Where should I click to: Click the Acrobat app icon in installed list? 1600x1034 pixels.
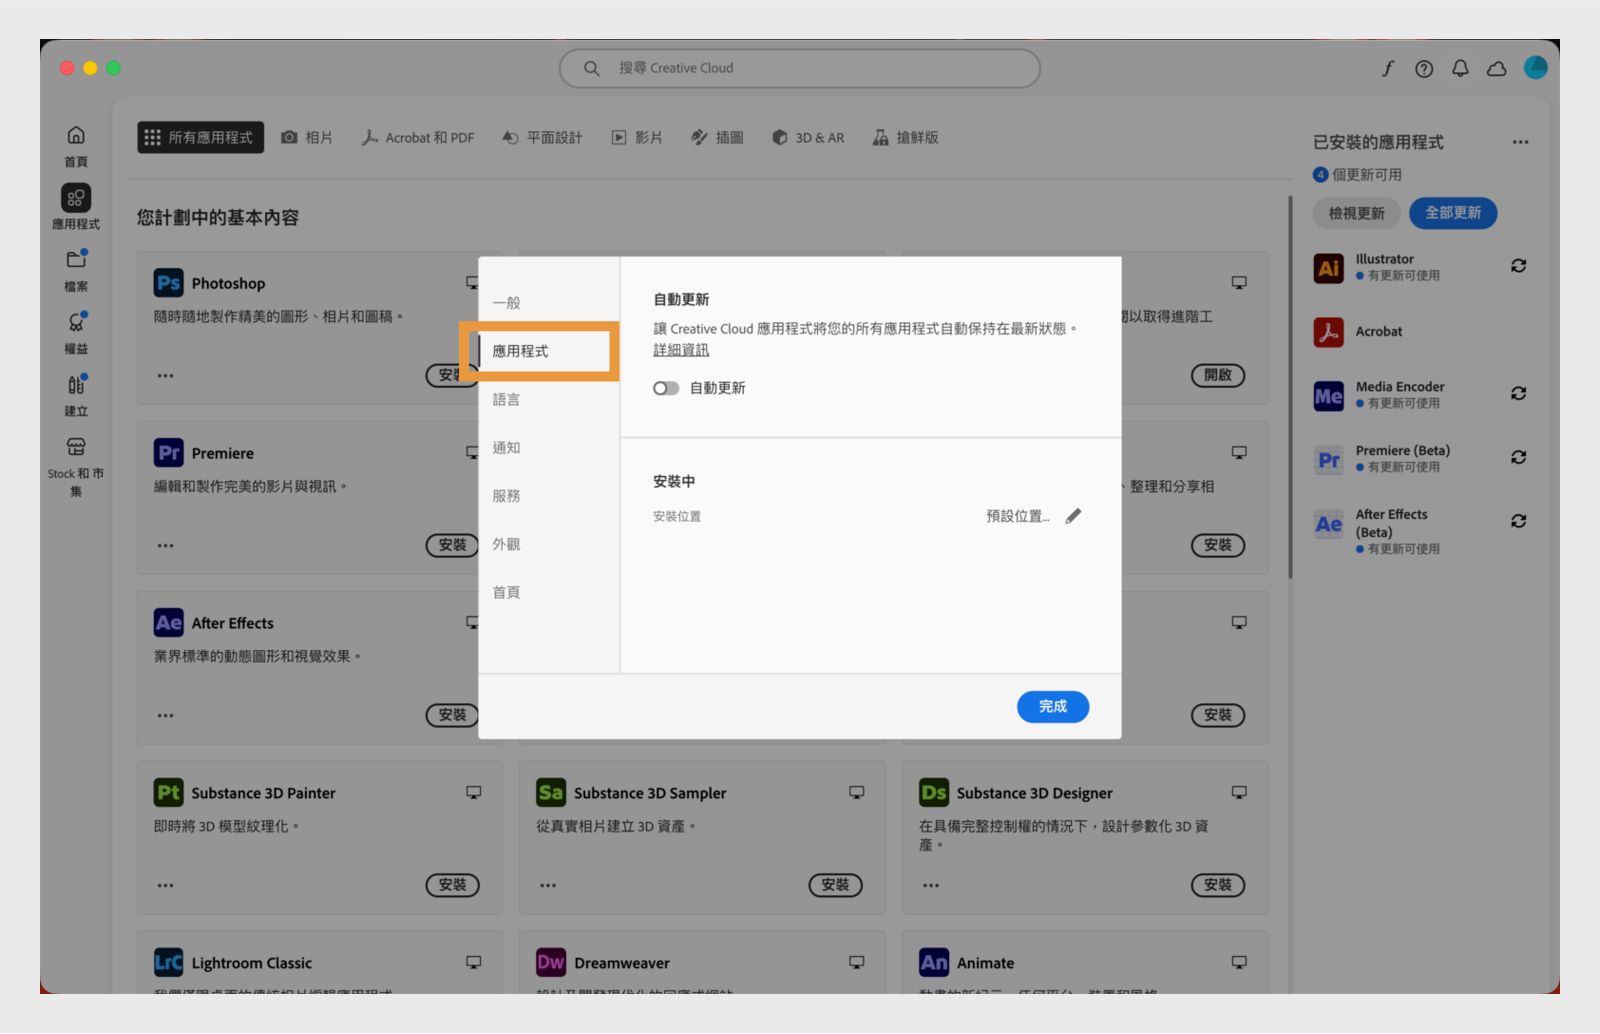tap(1328, 332)
